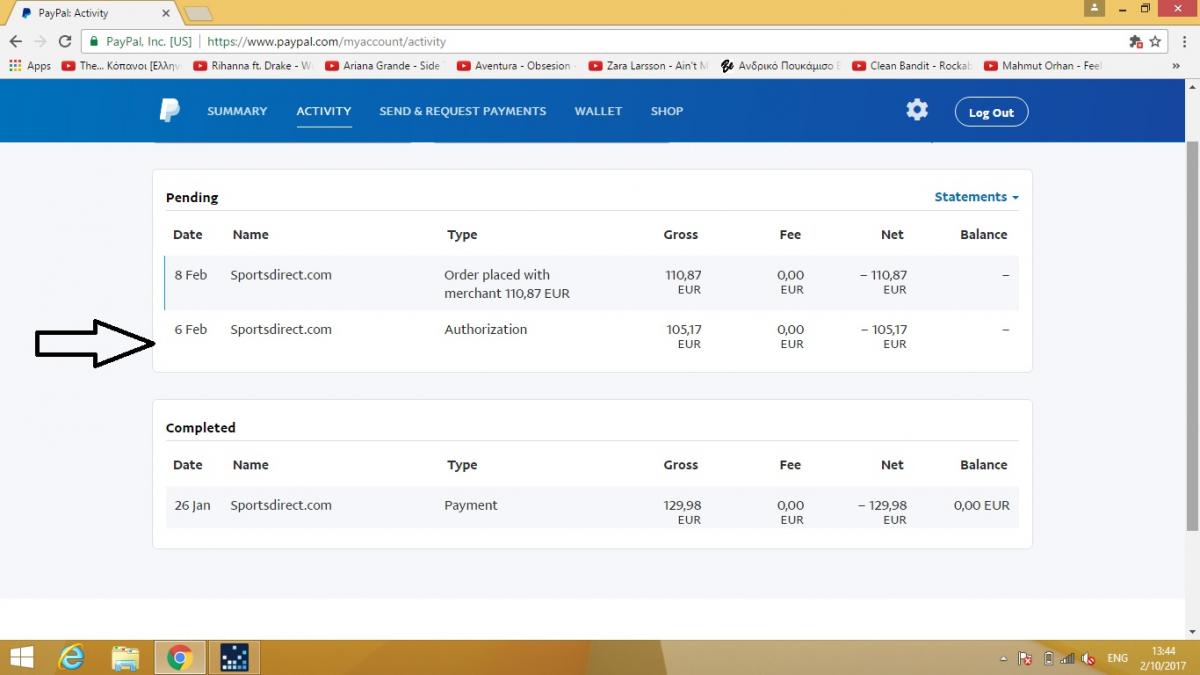Open account settings gear icon
This screenshot has height=675, width=1200.
tap(917, 110)
